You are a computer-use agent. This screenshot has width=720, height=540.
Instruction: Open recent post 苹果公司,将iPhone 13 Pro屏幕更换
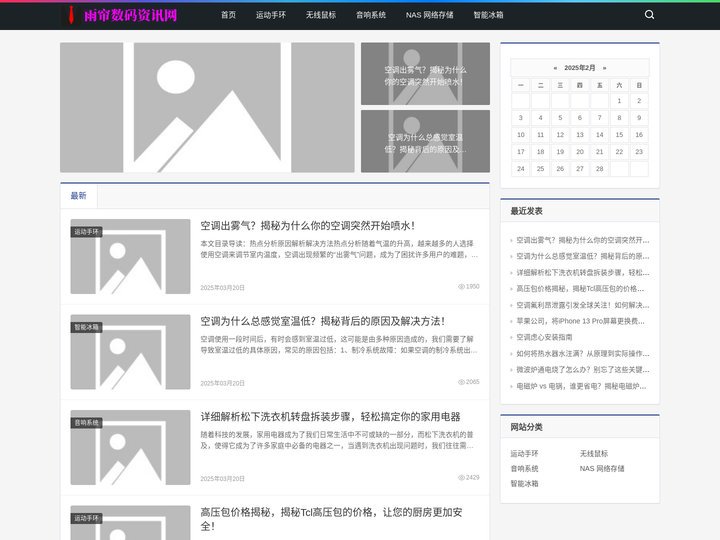(580, 321)
